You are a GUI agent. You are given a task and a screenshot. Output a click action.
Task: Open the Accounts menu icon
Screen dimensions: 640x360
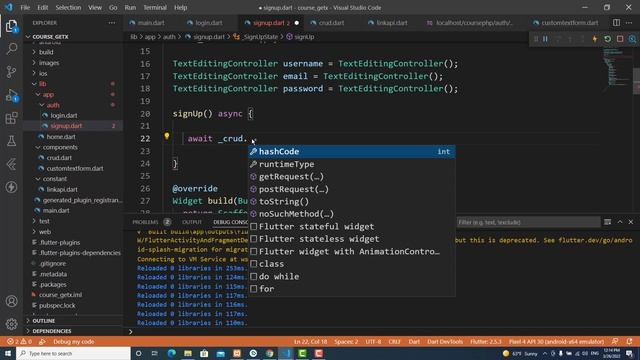(x=11, y=301)
